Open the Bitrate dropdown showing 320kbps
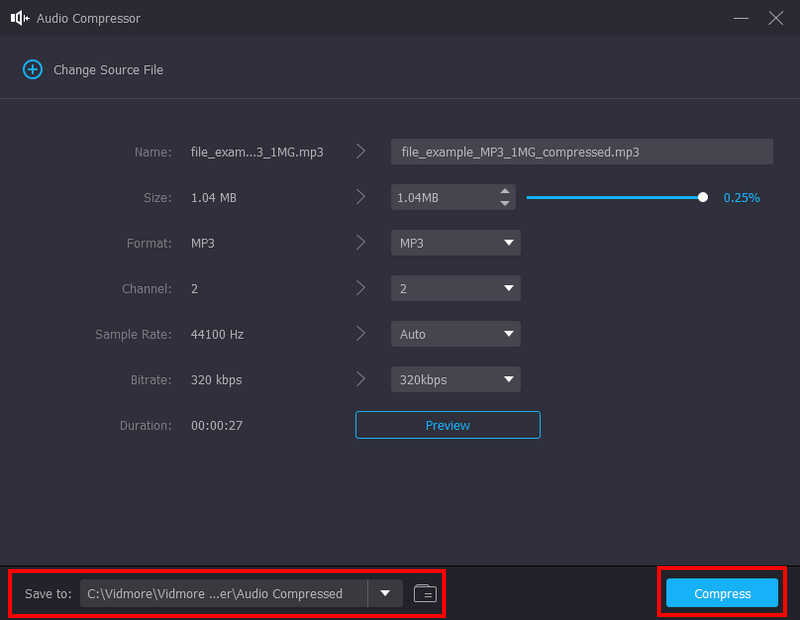The height and width of the screenshot is (620, 800). point(455,379)
